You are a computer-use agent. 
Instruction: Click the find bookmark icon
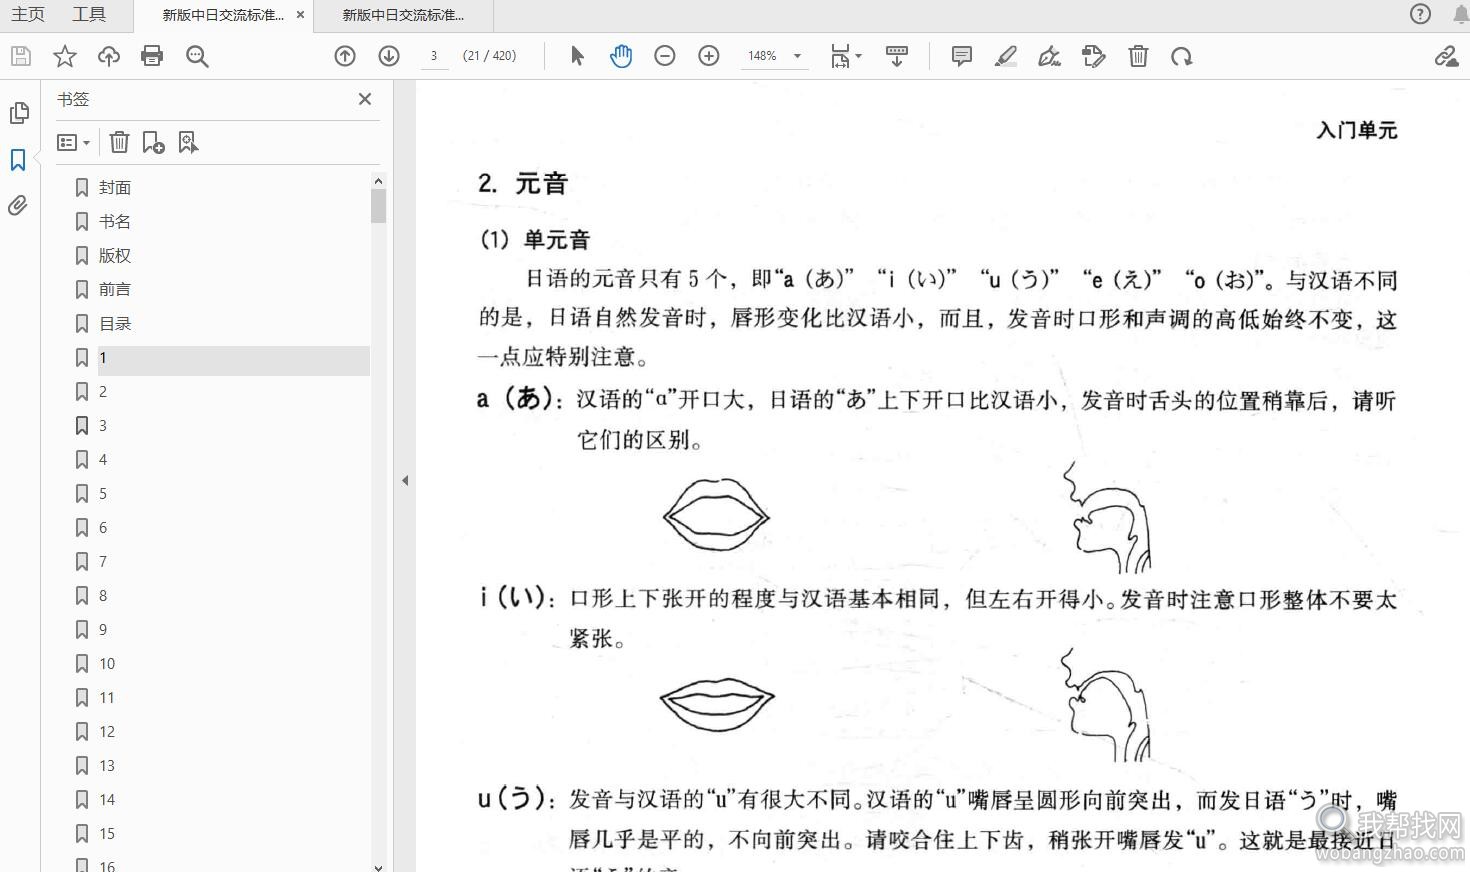188,143
